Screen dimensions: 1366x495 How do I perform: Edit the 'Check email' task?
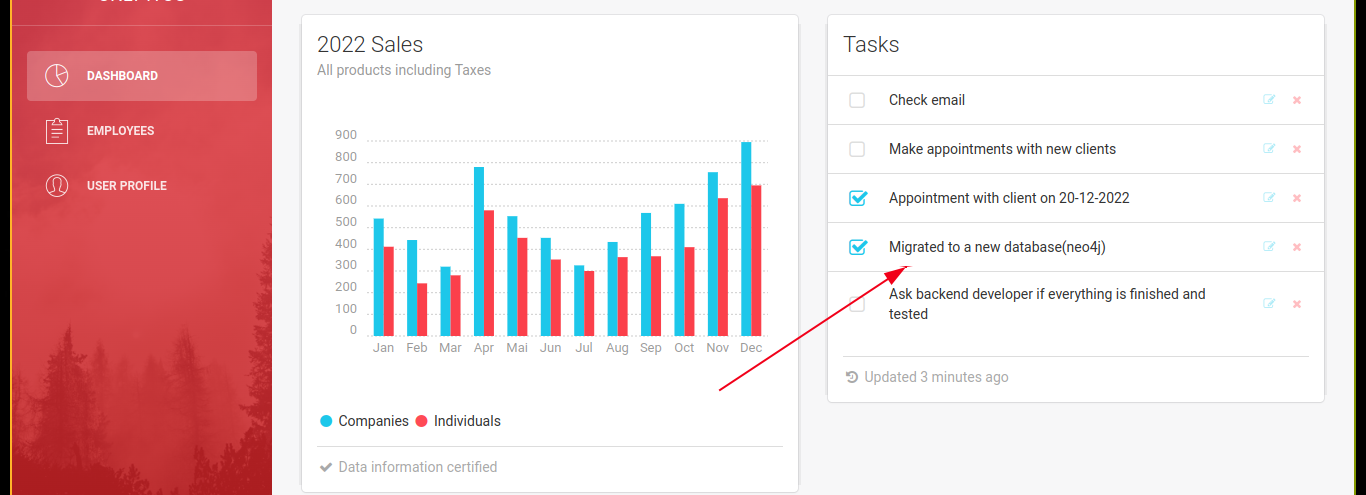pyautogui.click(x=1269, y=100)
